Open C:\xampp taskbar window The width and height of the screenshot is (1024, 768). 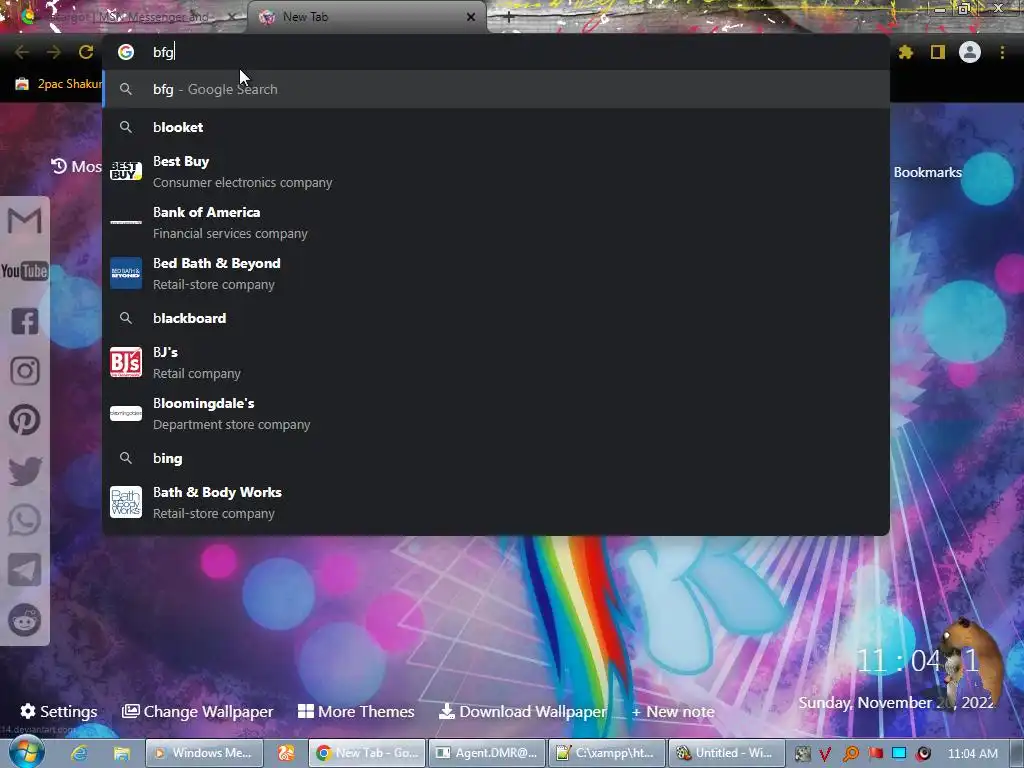tap(607, 753)
